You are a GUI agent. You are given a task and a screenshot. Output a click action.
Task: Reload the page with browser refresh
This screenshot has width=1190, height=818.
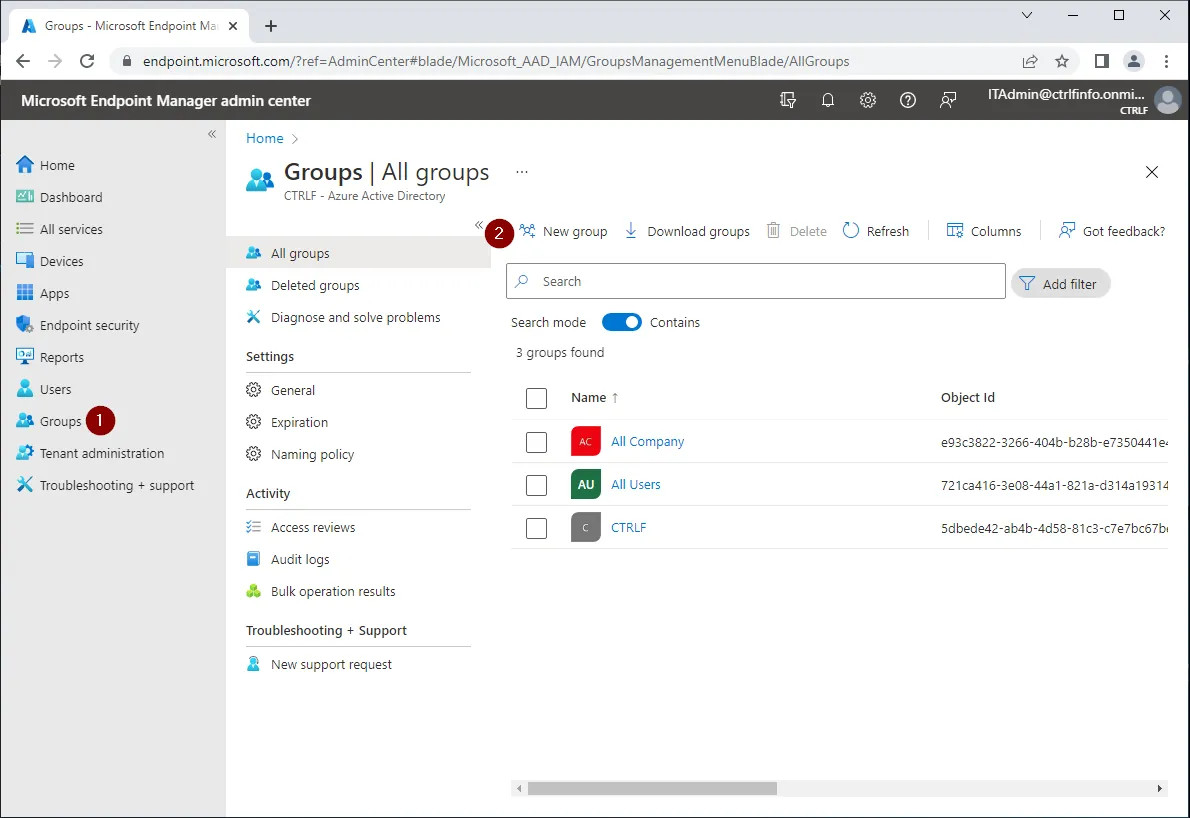tap(87, 61)
